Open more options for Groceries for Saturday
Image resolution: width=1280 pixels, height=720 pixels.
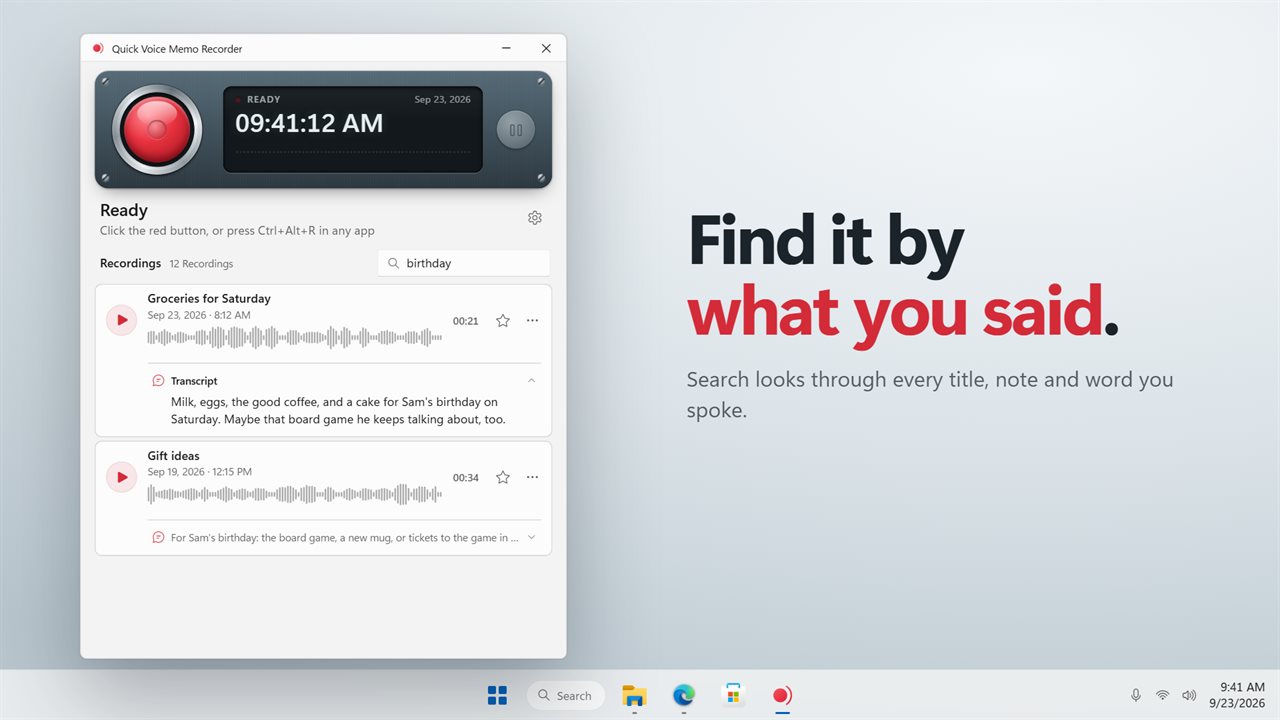532,321
